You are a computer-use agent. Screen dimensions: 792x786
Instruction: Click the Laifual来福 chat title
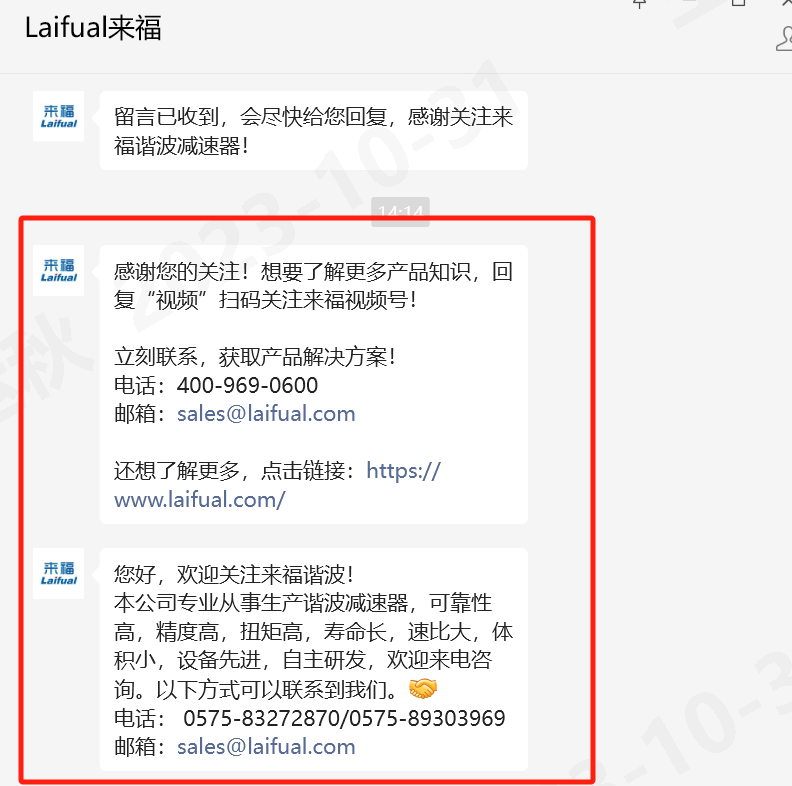coord(93,28)
